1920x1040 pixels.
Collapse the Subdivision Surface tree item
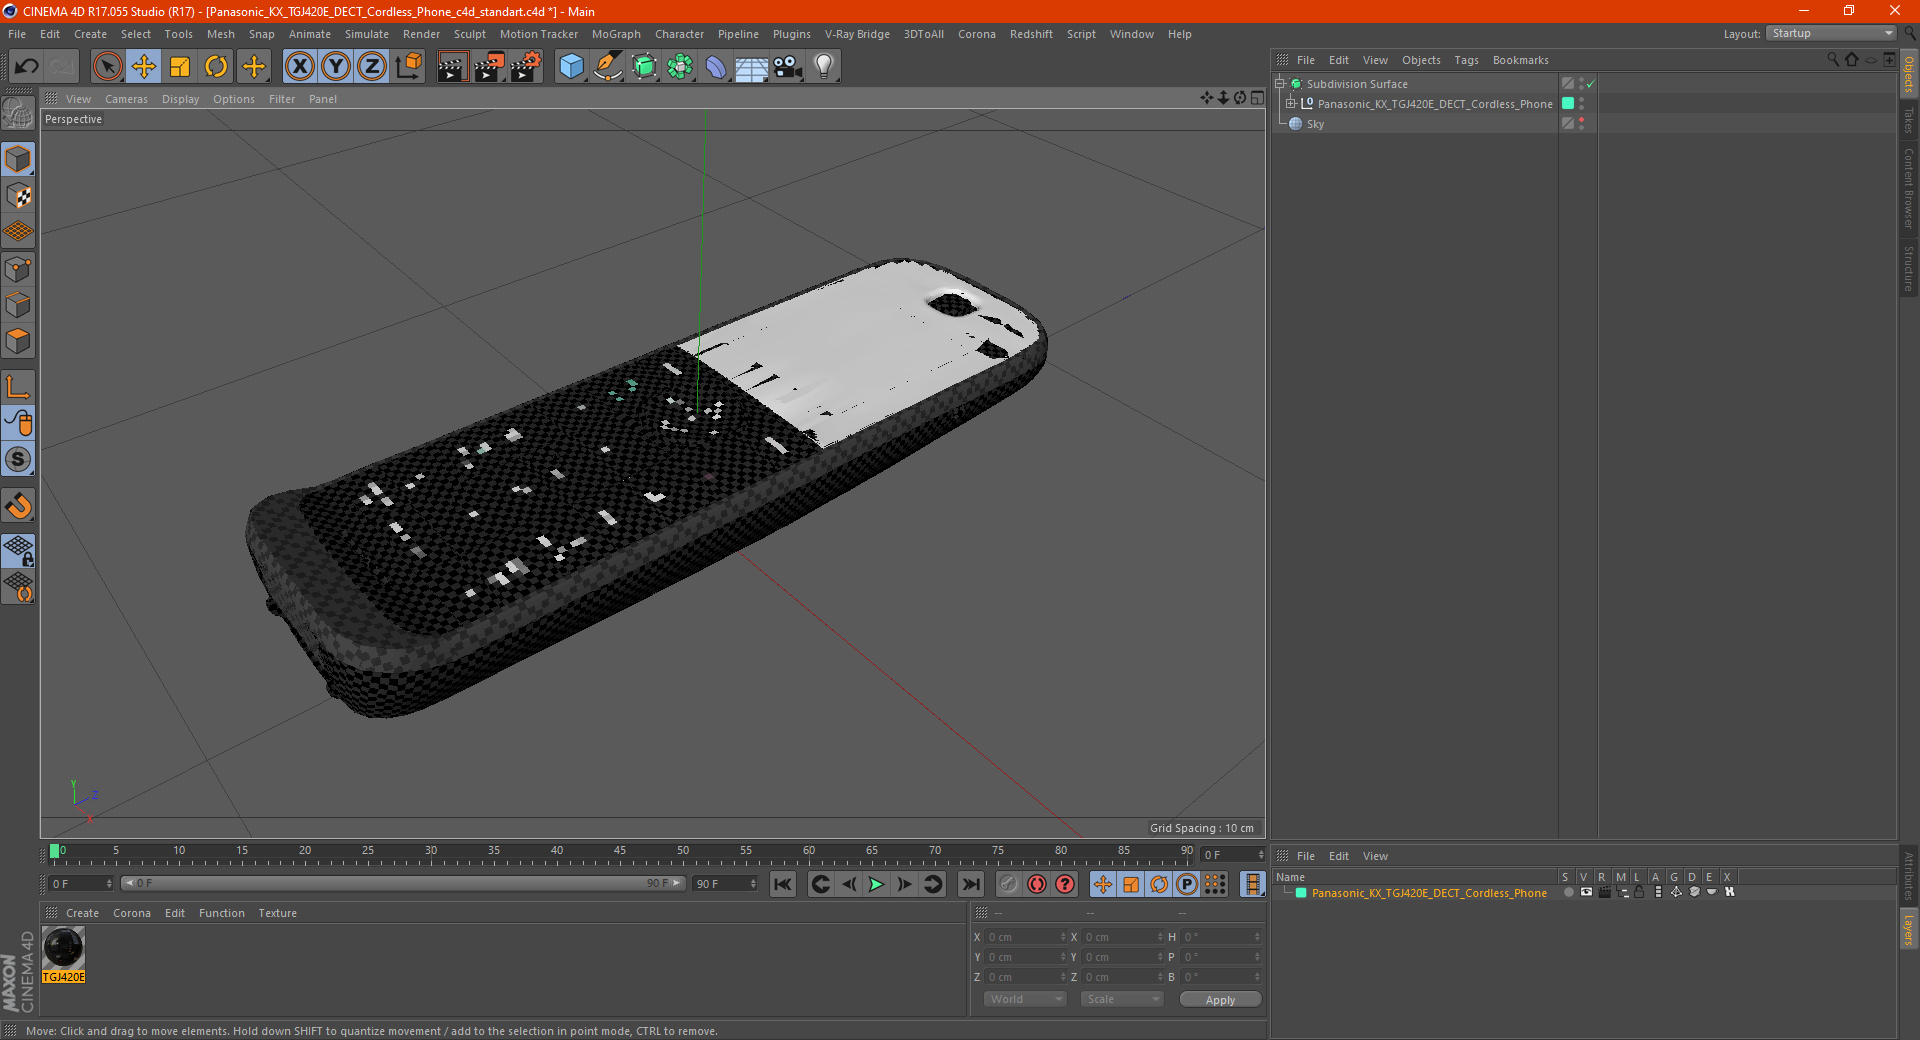click(1280, 84)
